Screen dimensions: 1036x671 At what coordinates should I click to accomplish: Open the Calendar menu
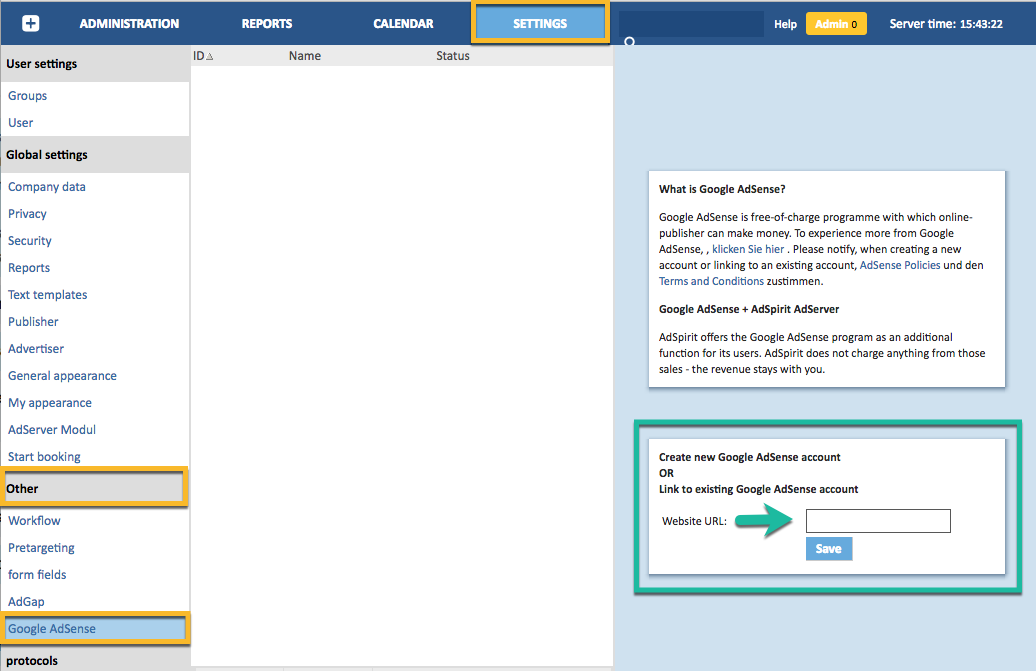coord(403,24)
